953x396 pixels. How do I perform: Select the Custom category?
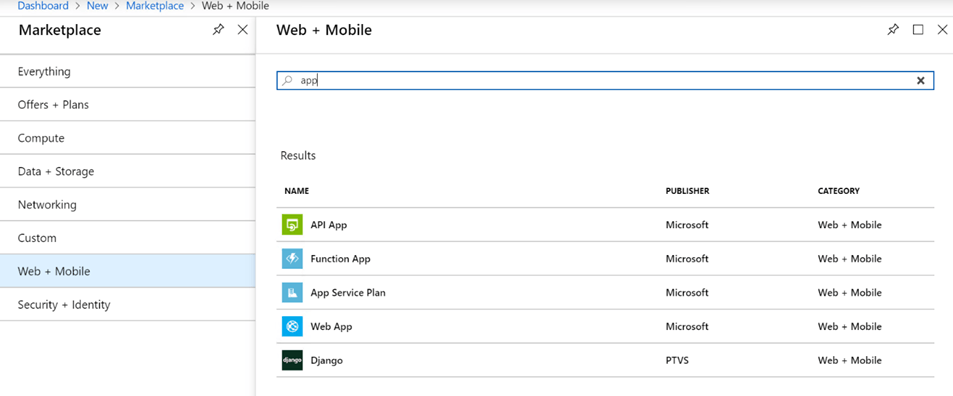click(x=128, y=238)
